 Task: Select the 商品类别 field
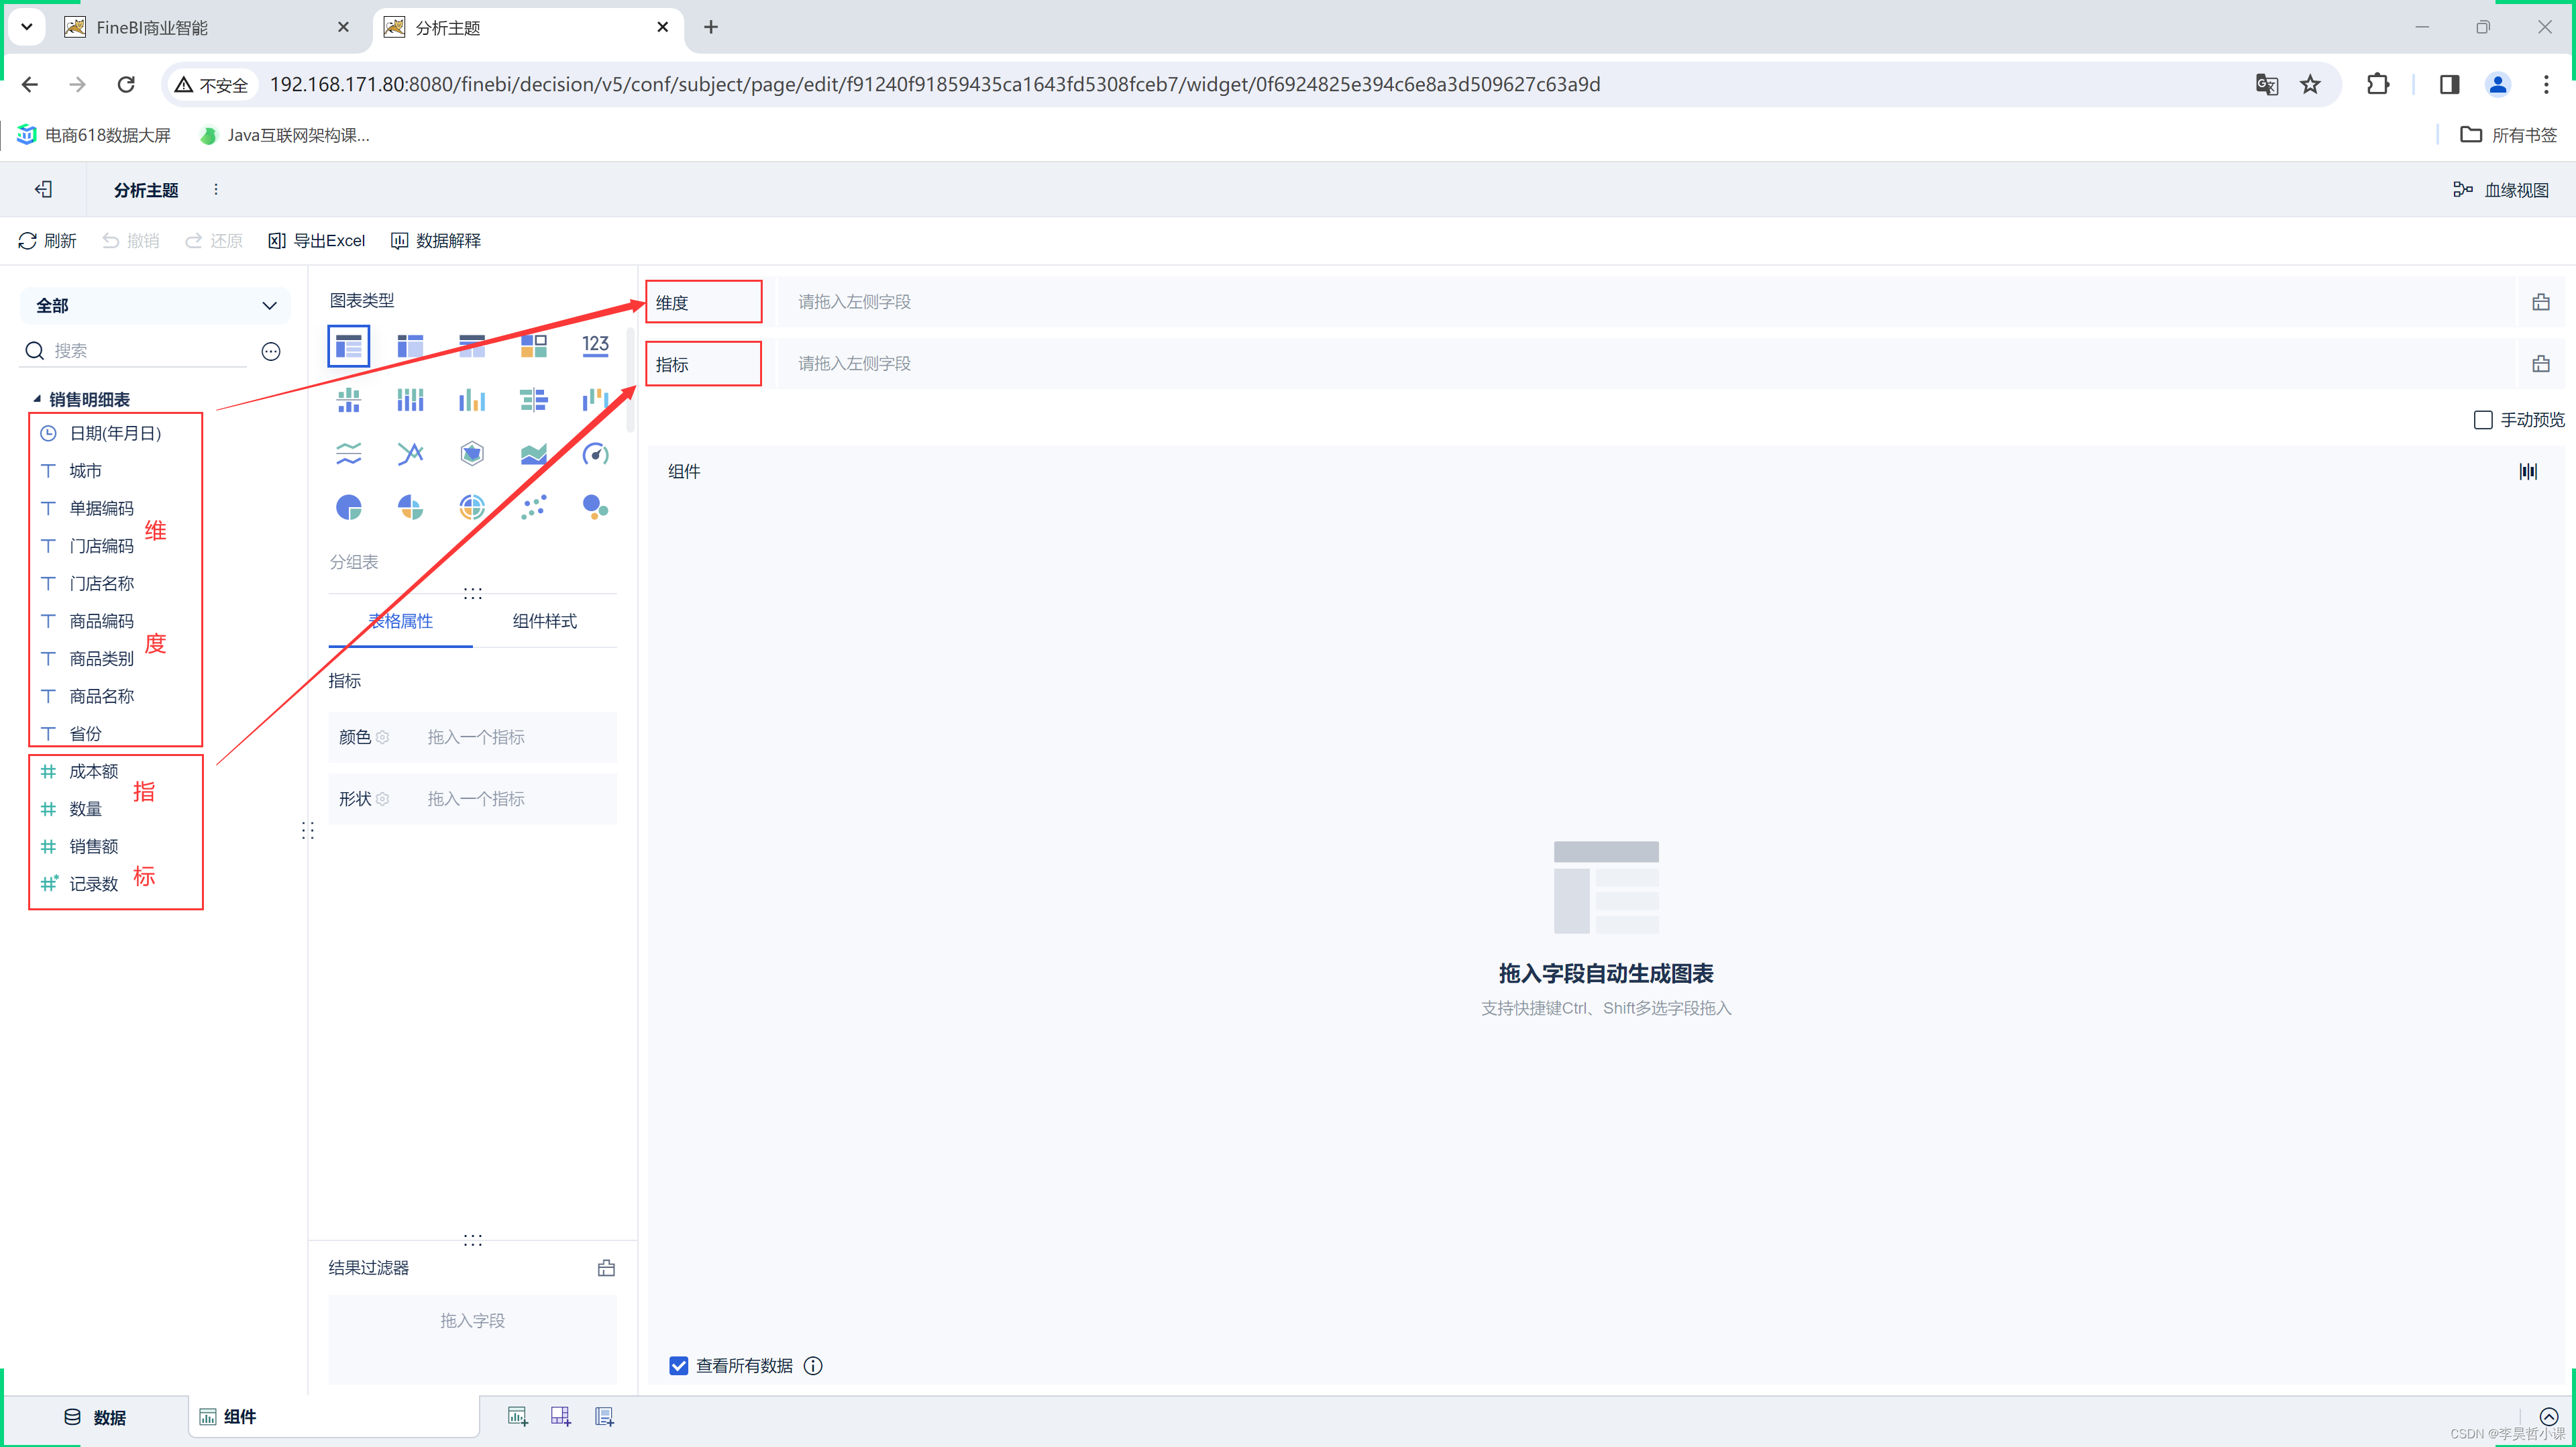[x=101, y=659]
